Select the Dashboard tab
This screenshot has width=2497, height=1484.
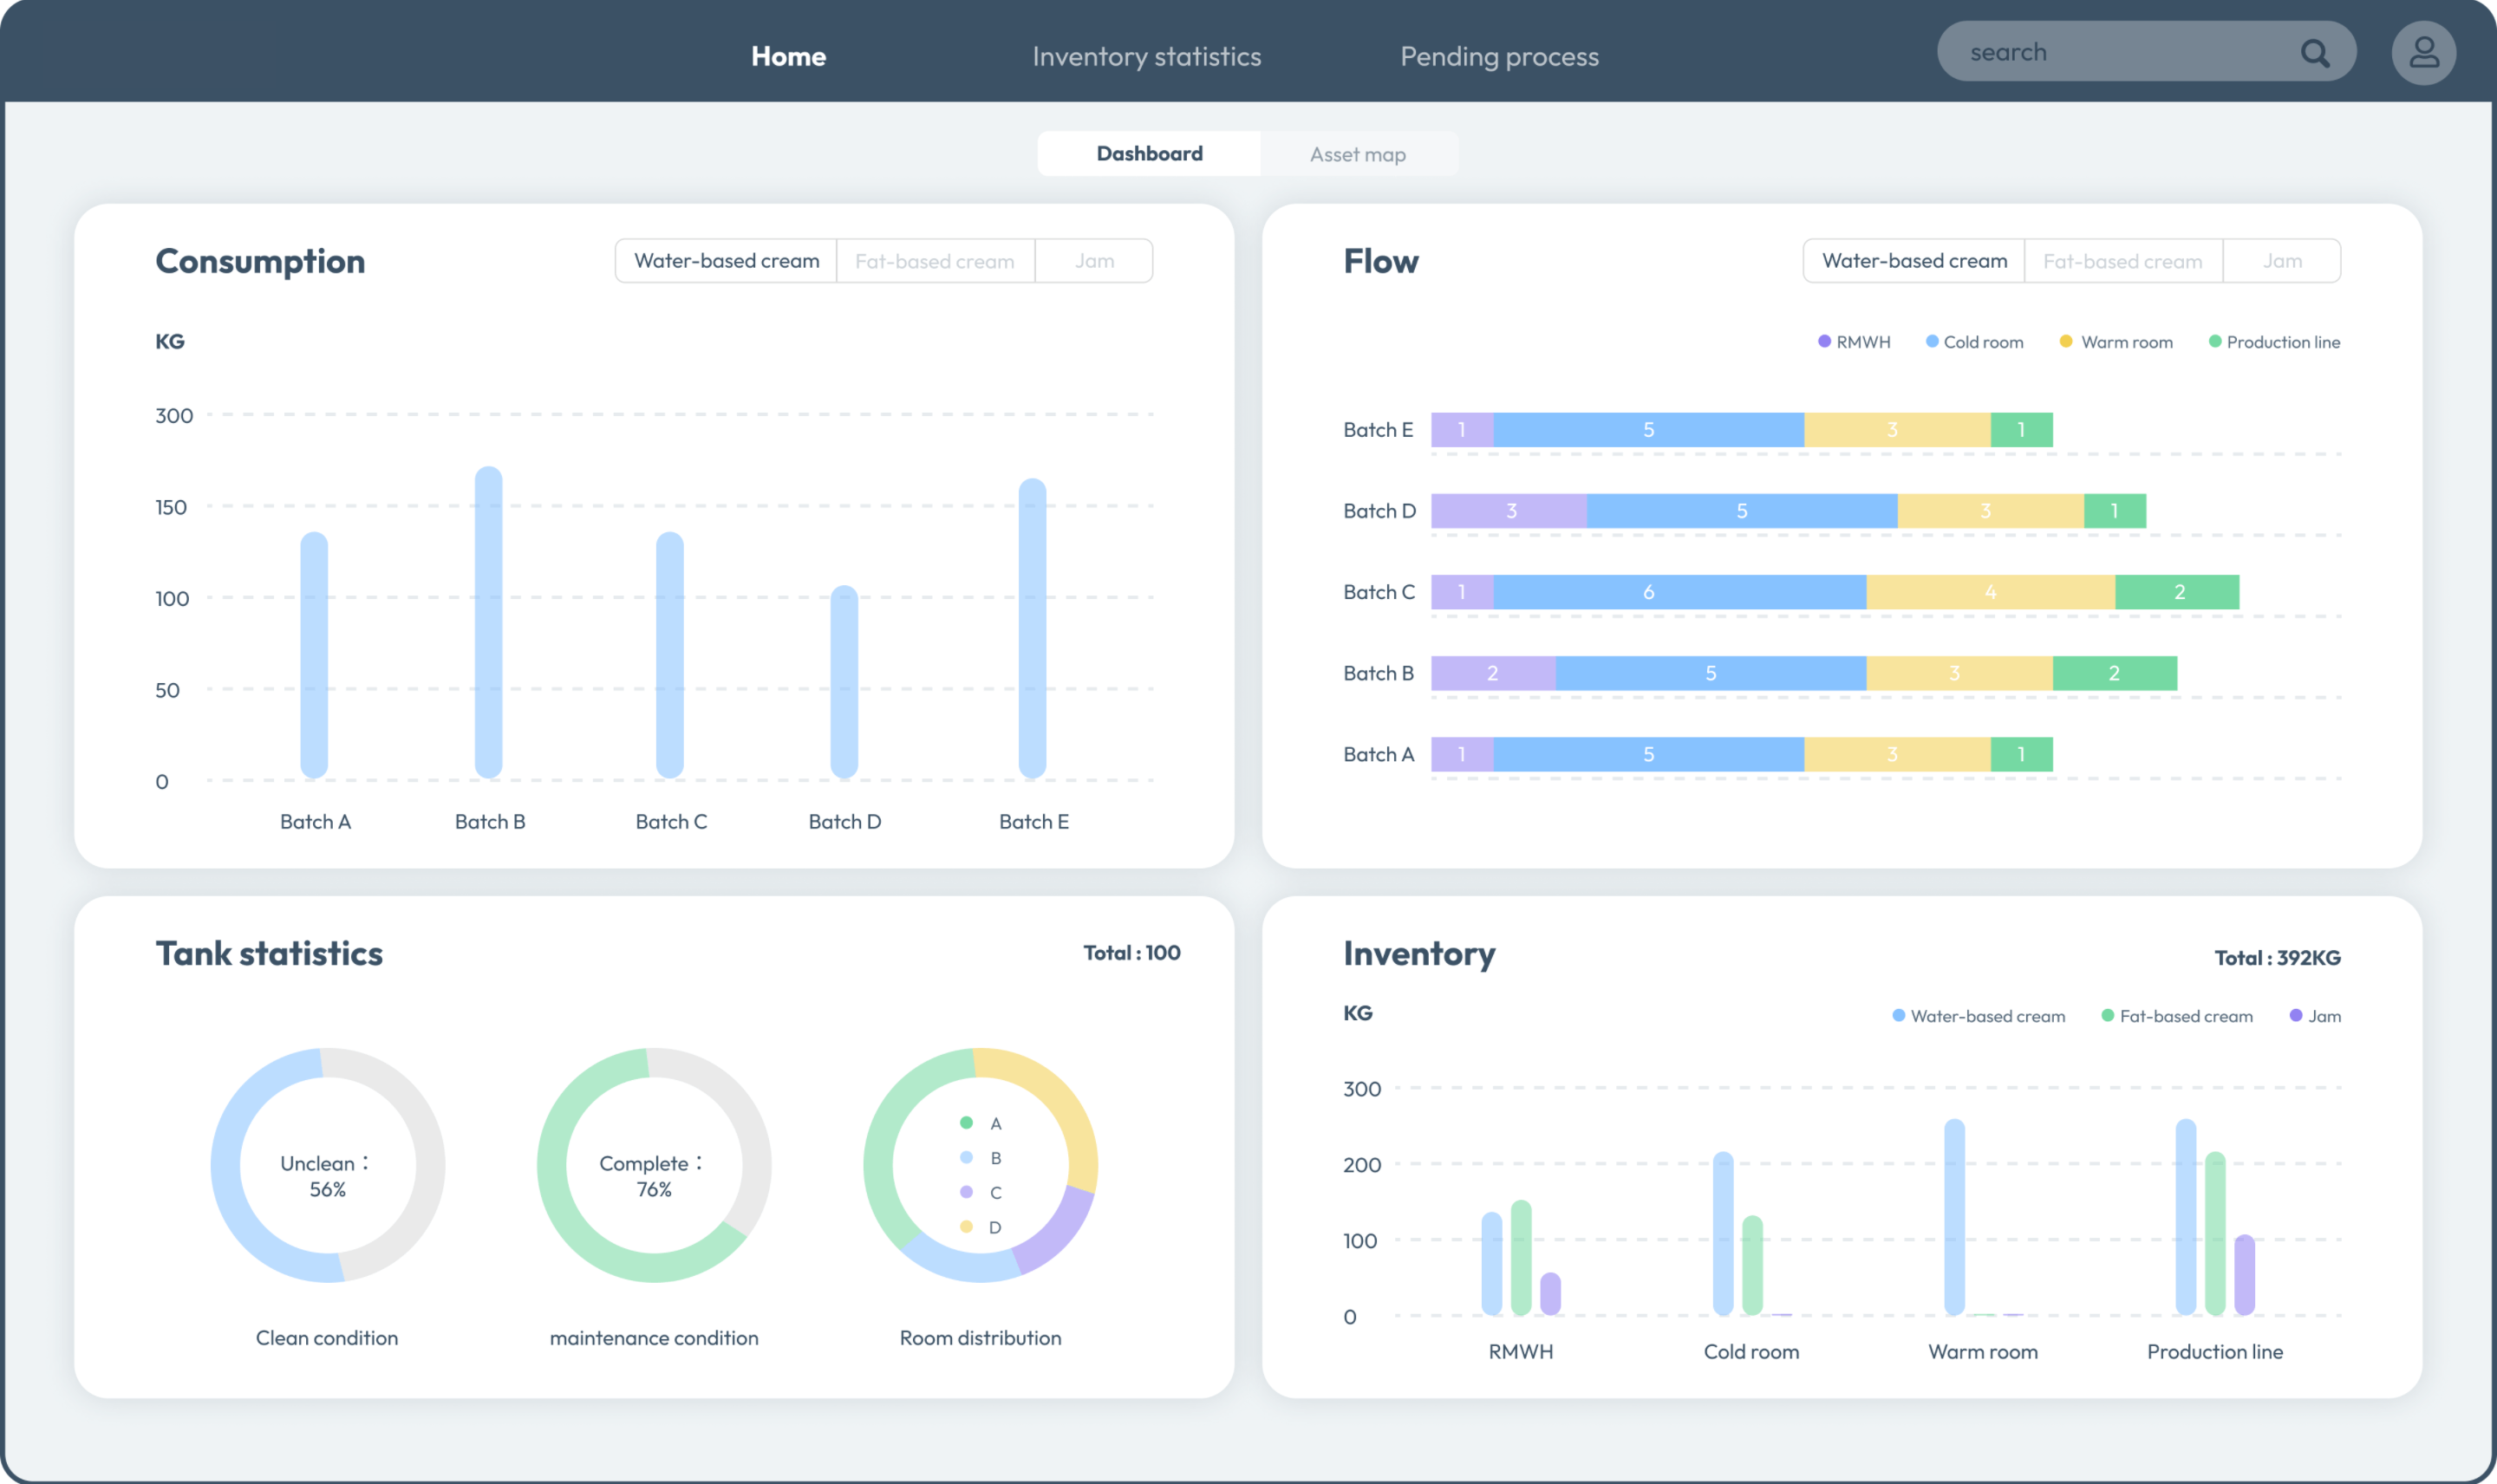tap(1149, 154)
